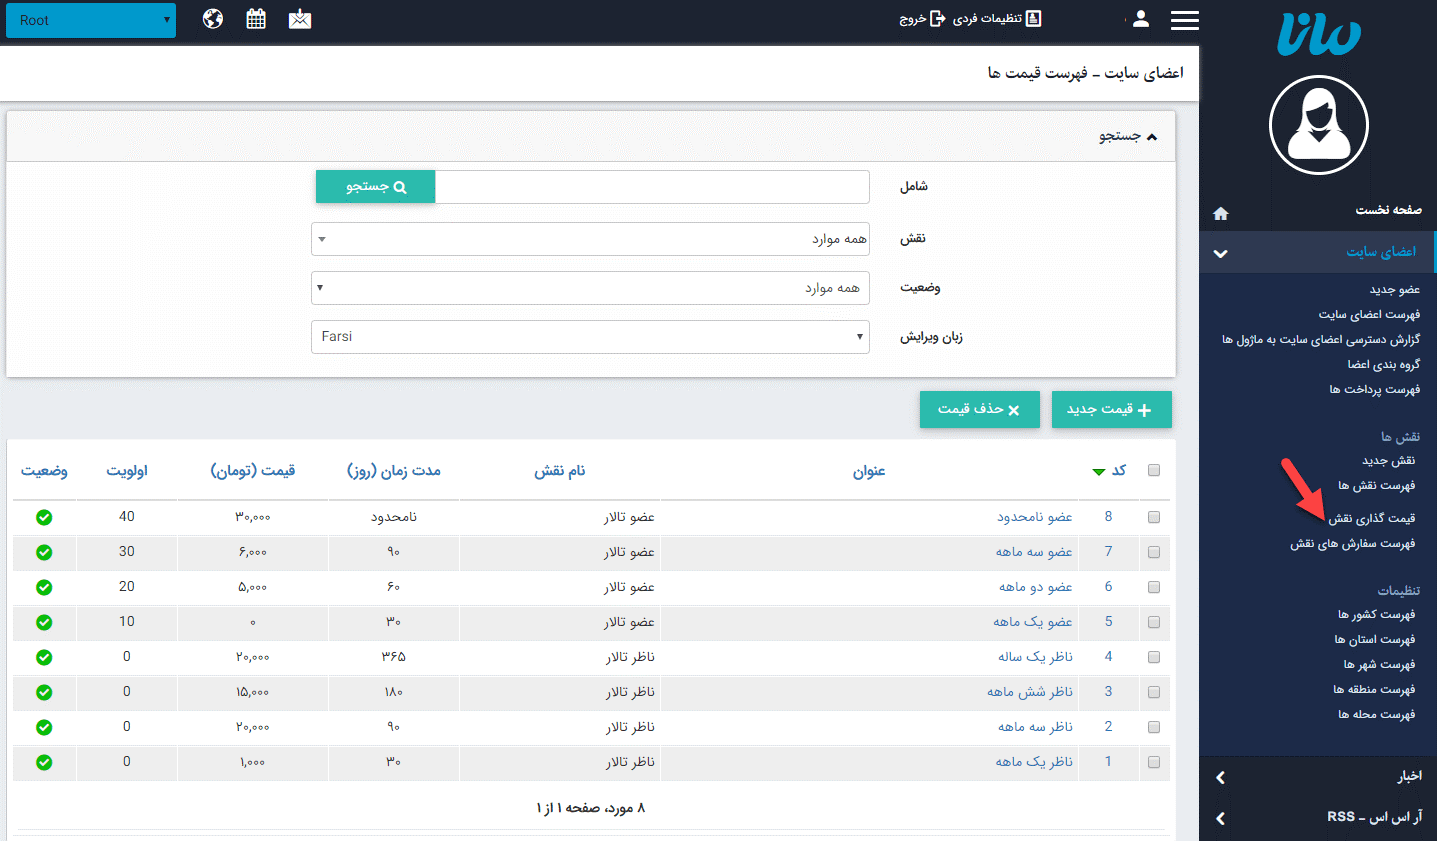The height and width of the screenshot is (841, 1437).
Task: Open the Root dropdown at top left
Action: (90, 19)
